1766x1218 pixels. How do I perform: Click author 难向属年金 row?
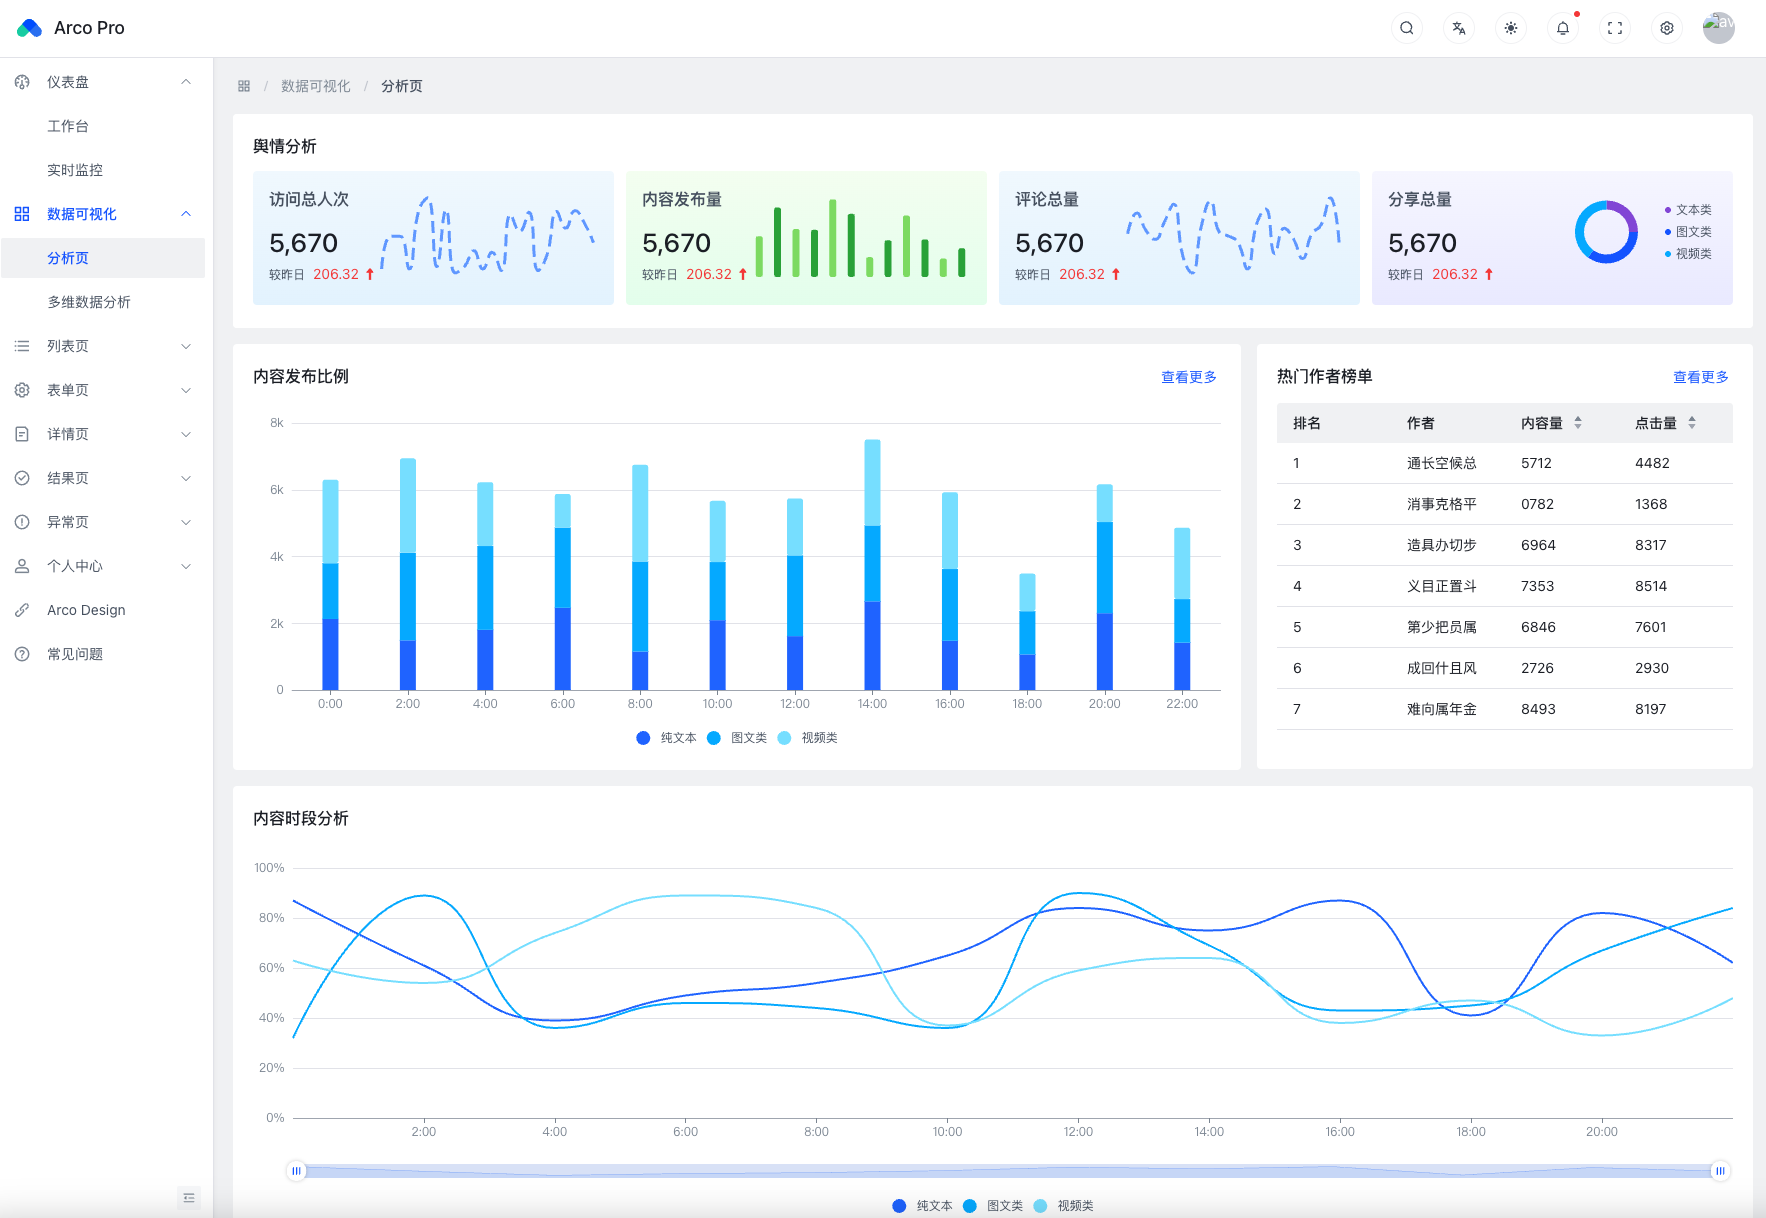[1505, 709]
